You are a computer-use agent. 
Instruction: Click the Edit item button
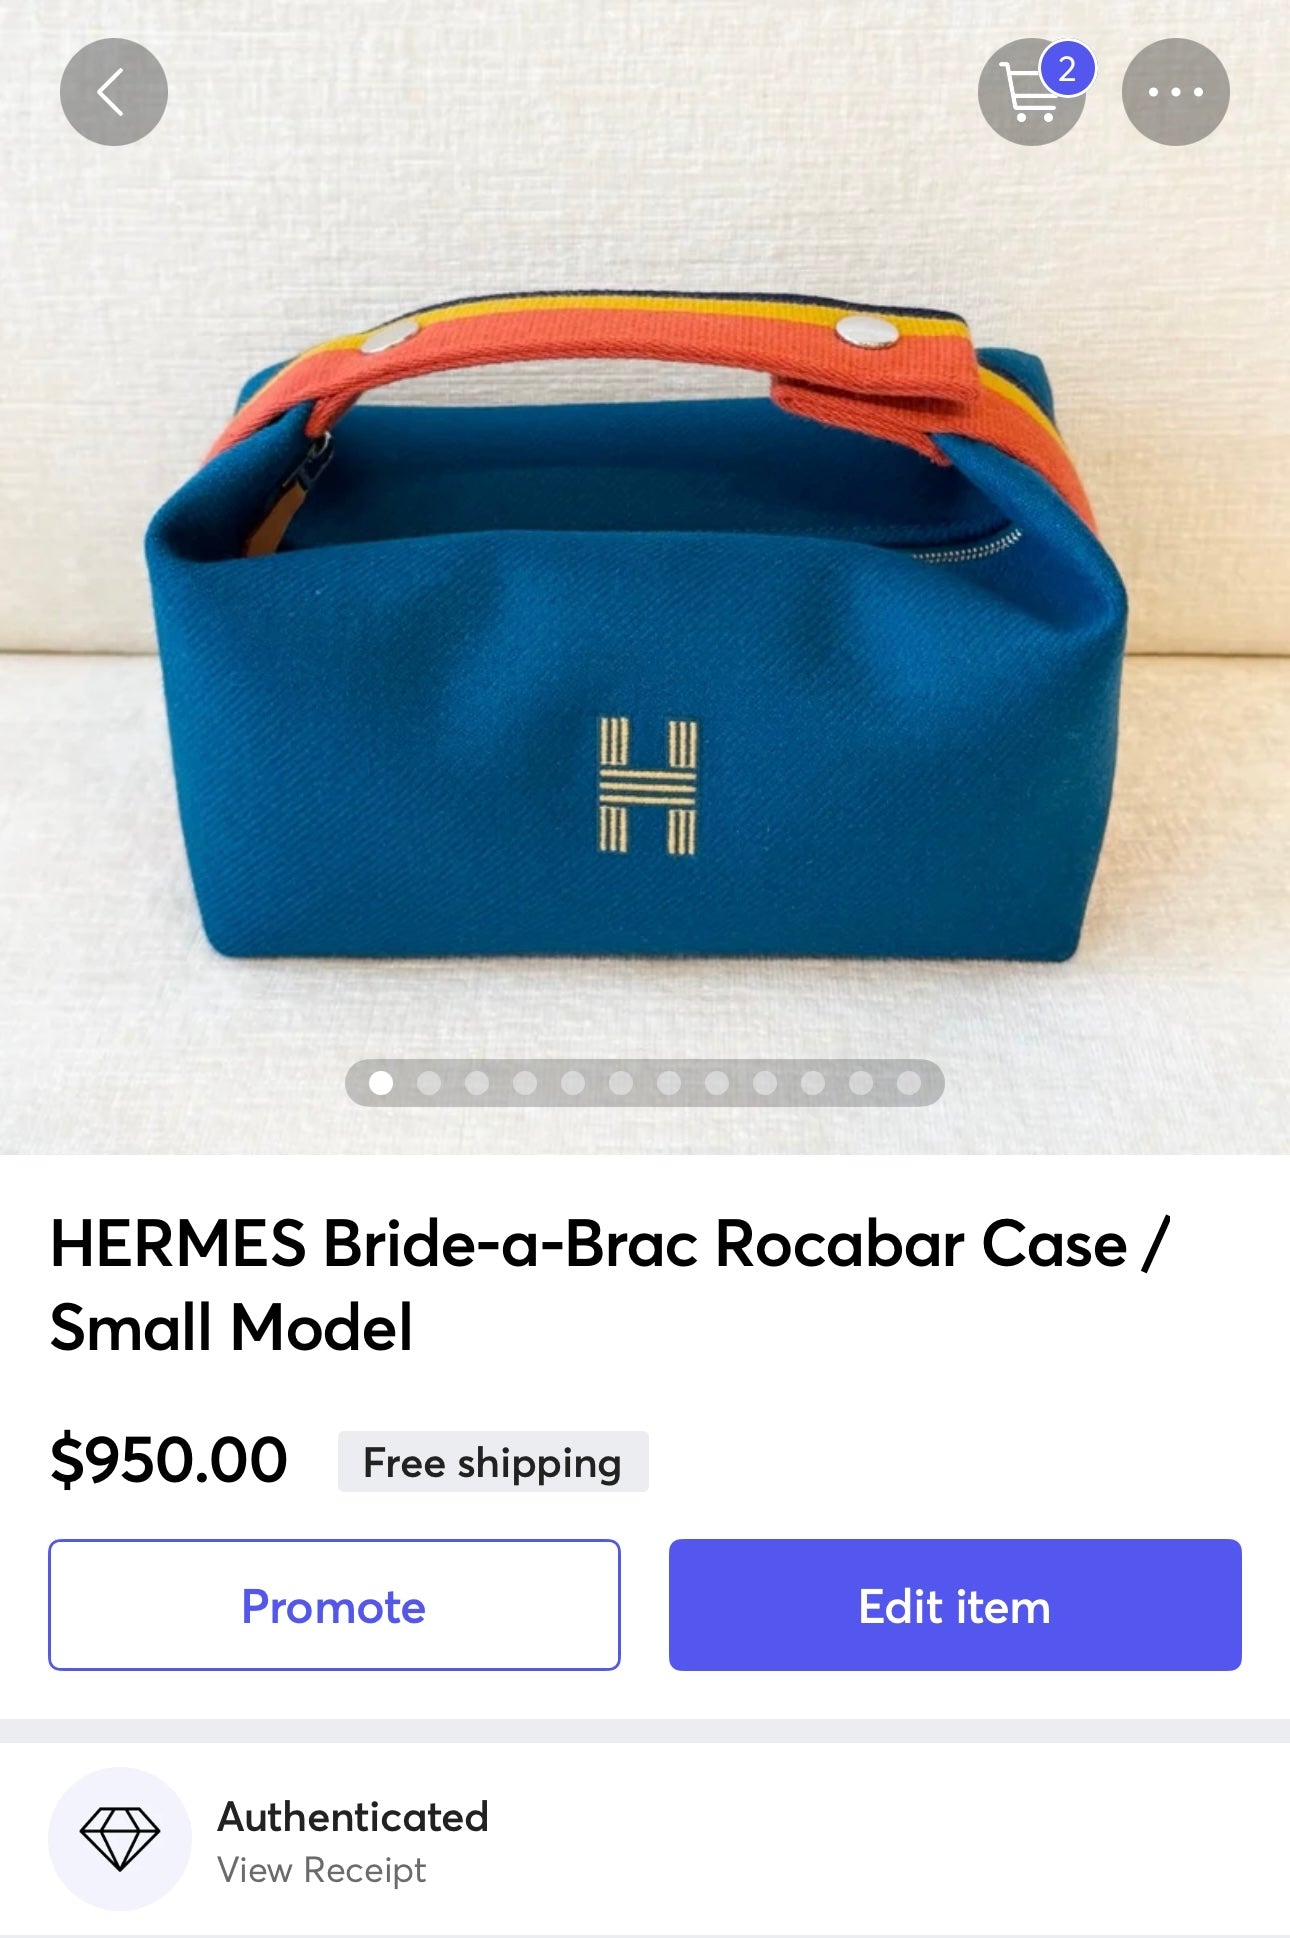coord(955,1605)
